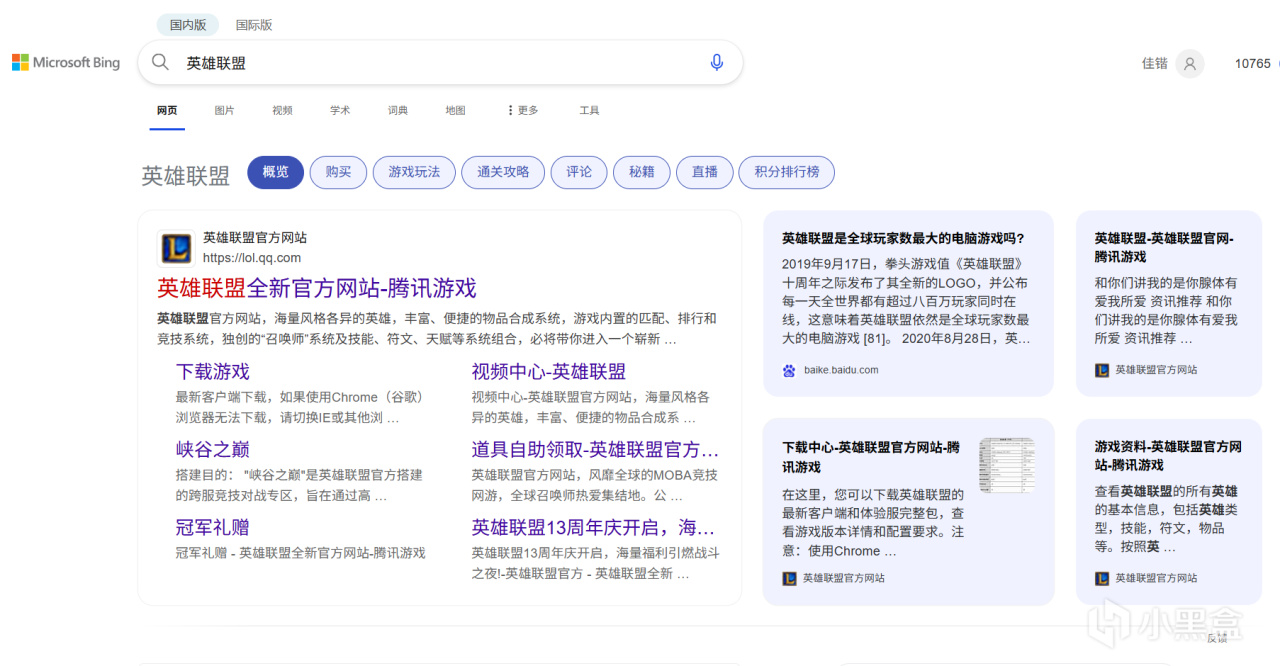Click the 英雄联盟官方网站 site name above lol.qq.com
The width and height of the screenshot is (1280, 666).
[255, 238]
